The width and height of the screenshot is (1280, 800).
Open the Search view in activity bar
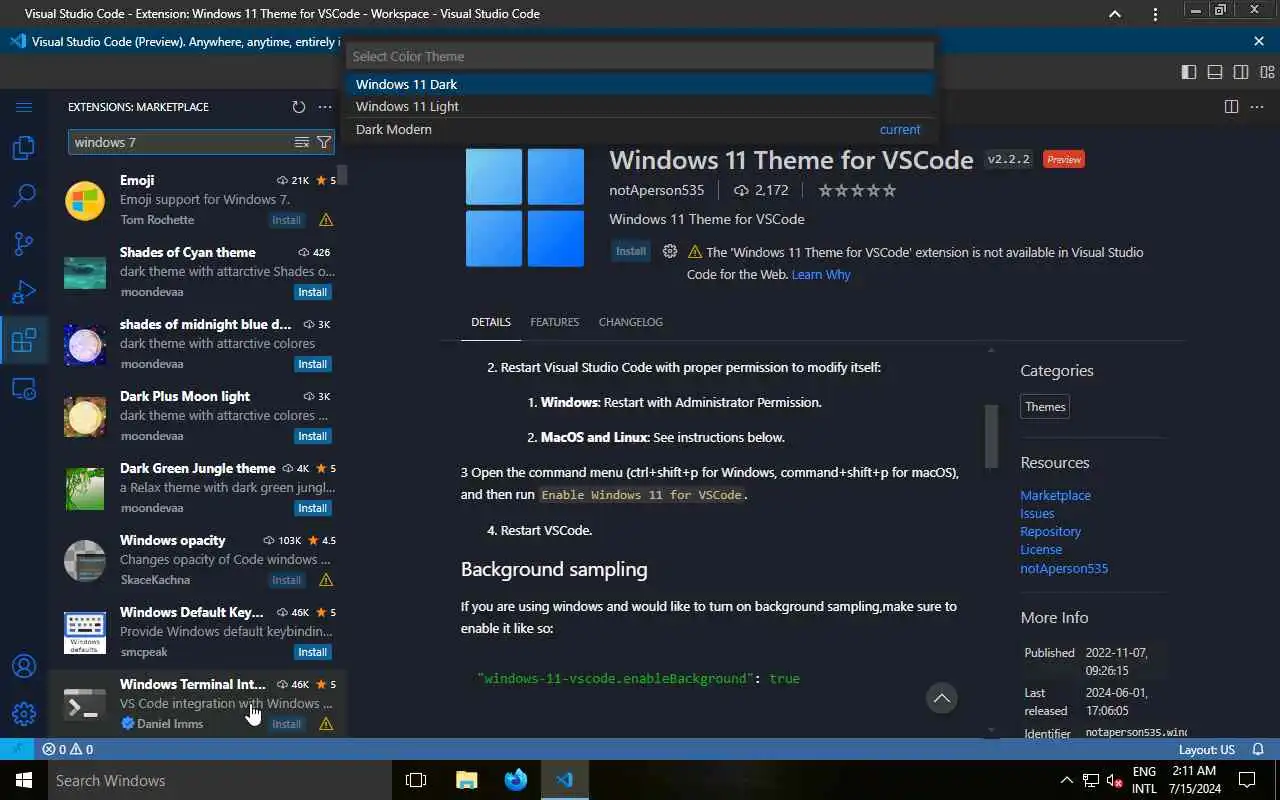(x=24, y=195)
